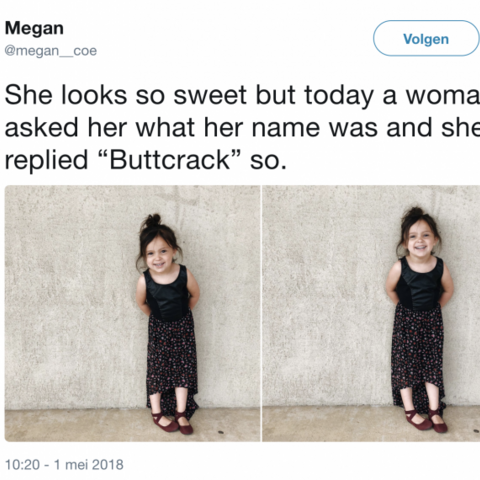Screen dimensions: 480x480
Task: Open Megan's profile via display name
Action: point(34,28)
